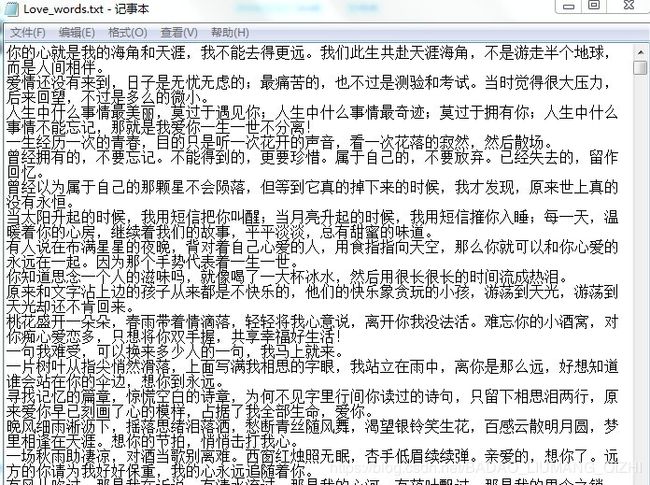
Task: Click the line starting 桃花盛开一朵朵
Action: point(312,322)
